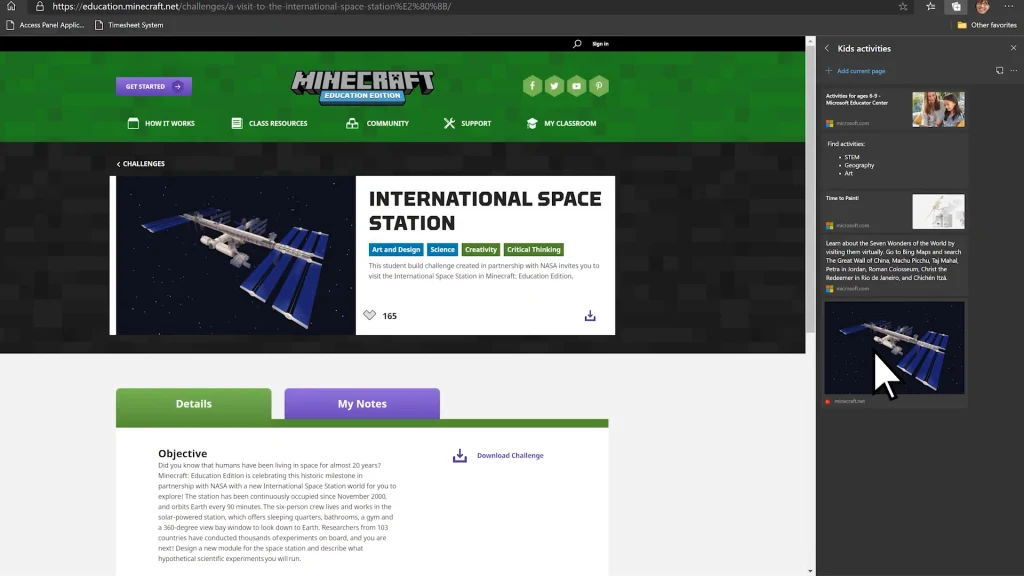Expand the Other favorites folder
This screenshot has height=576, width=1024.
point(987,25)
